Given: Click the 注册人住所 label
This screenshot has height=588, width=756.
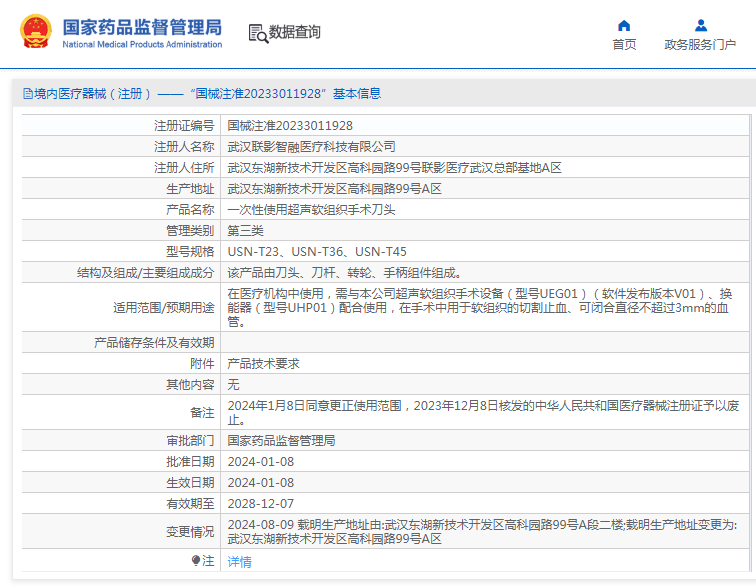Looking at the screenshot, I should (184, 168).
